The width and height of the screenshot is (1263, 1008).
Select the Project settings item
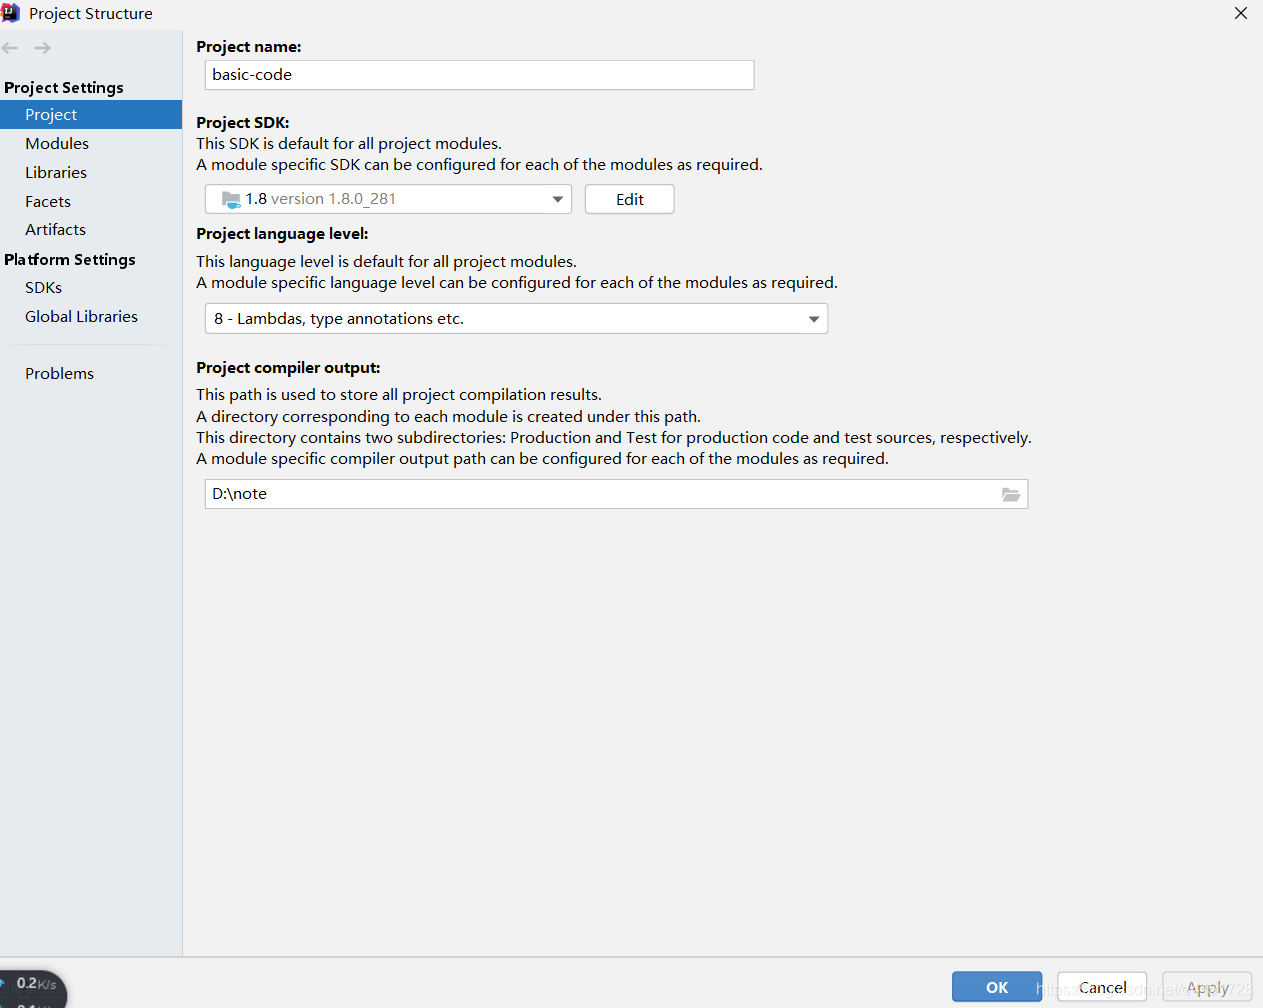coord(91,114)
